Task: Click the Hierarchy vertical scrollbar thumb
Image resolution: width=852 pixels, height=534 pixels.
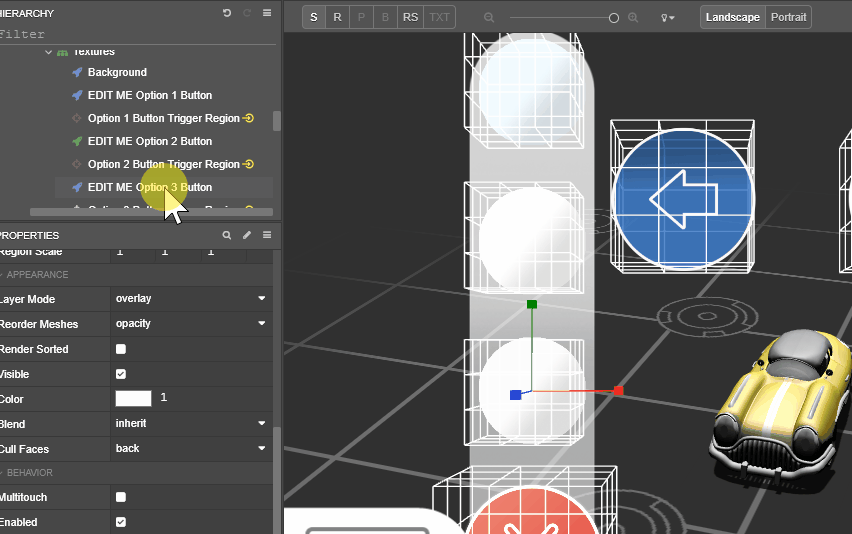Action: point(277,121)
